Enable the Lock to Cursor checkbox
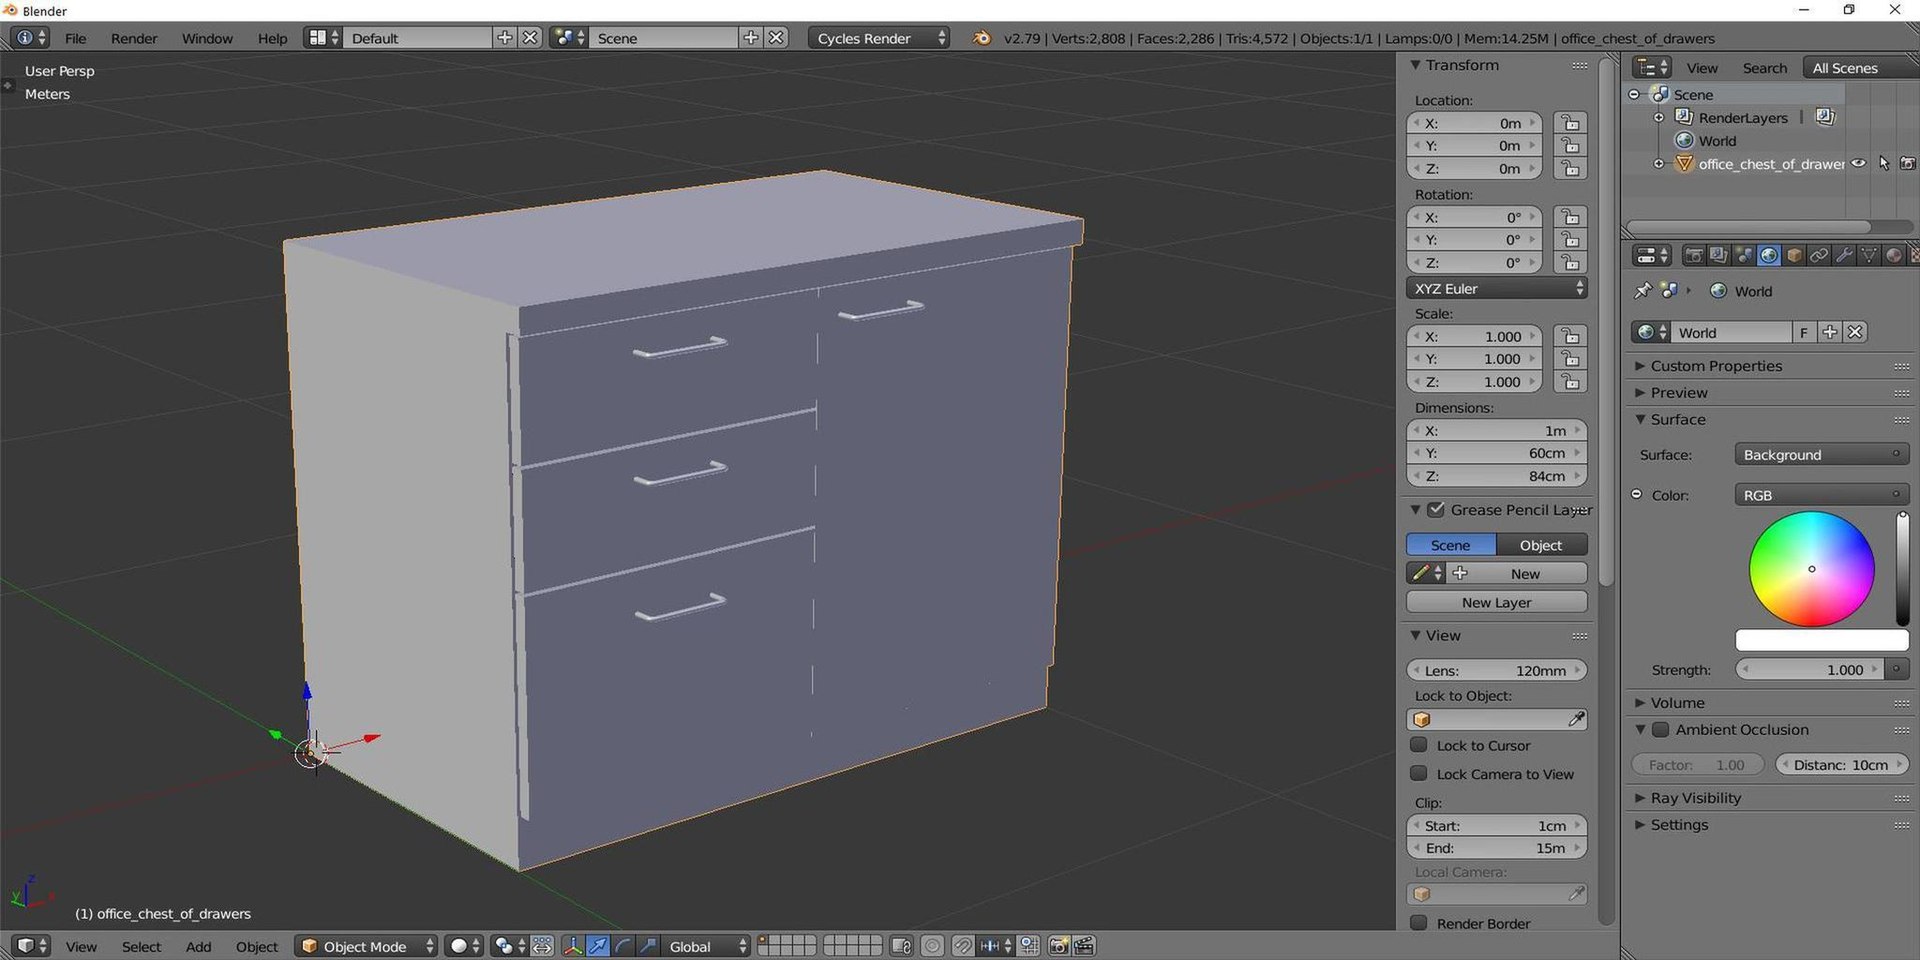1920x960 pixels. (1418, 745)
